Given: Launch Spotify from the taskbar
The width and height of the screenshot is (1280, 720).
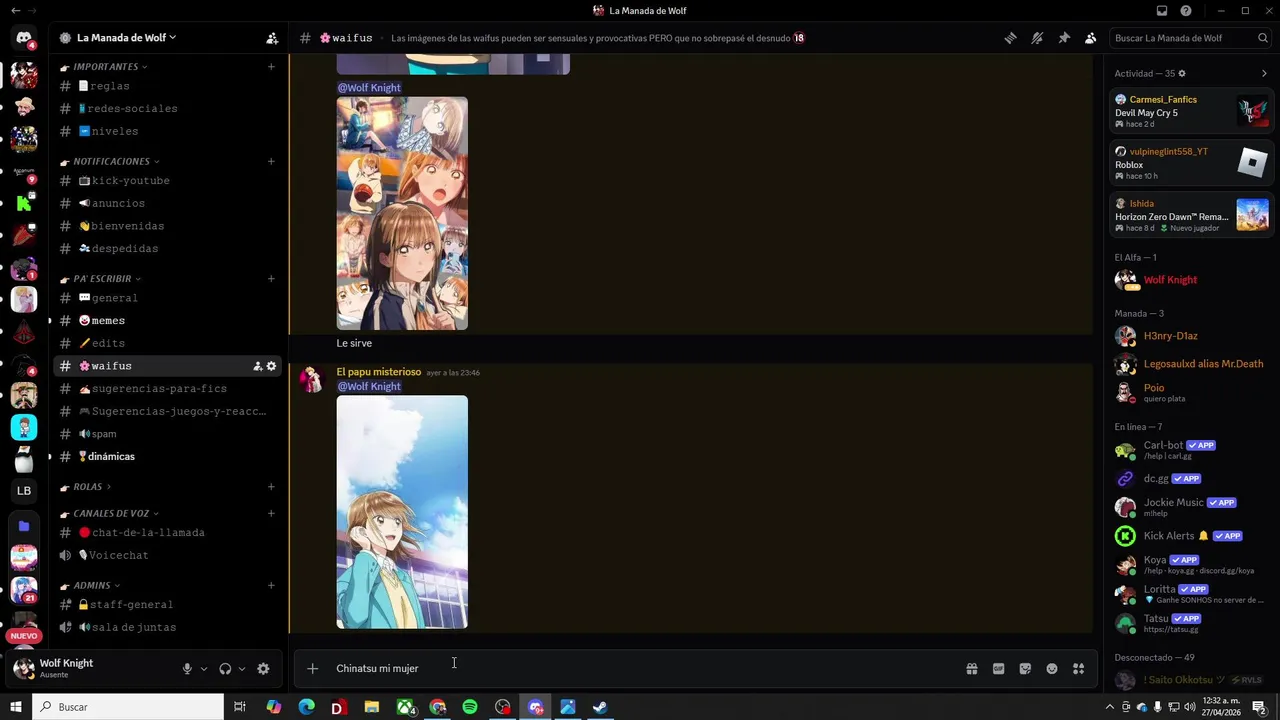Looking at the screenshot, I should click(470, 707).
